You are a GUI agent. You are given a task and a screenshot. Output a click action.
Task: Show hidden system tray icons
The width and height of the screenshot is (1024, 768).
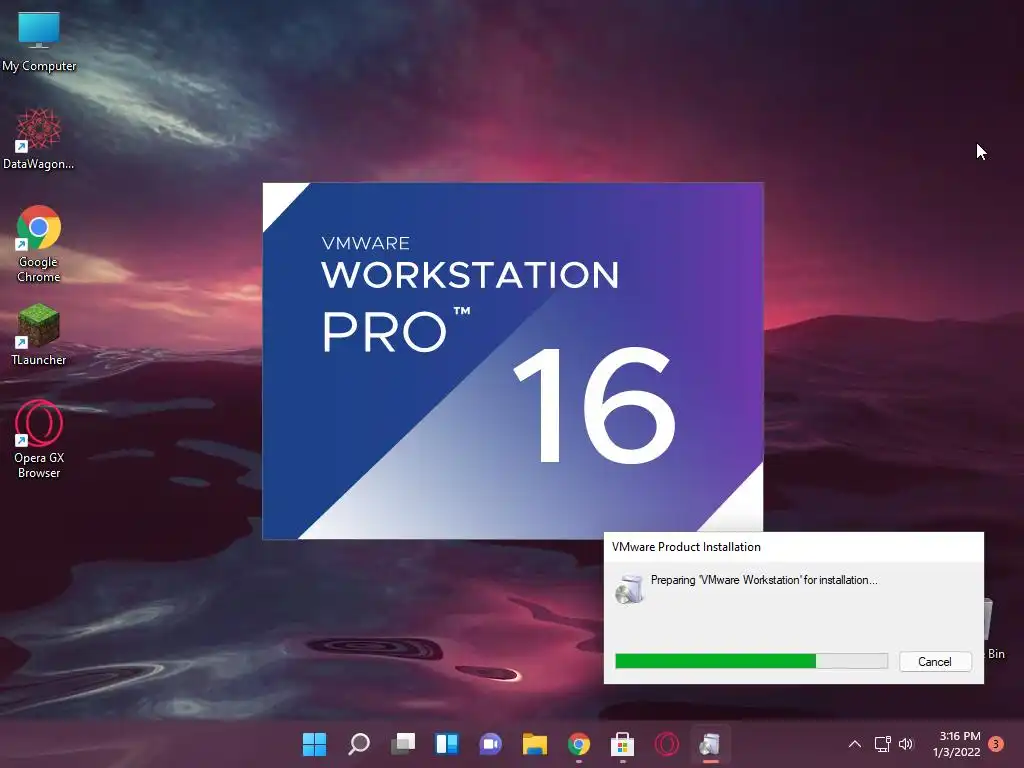(x=854, y=744)
